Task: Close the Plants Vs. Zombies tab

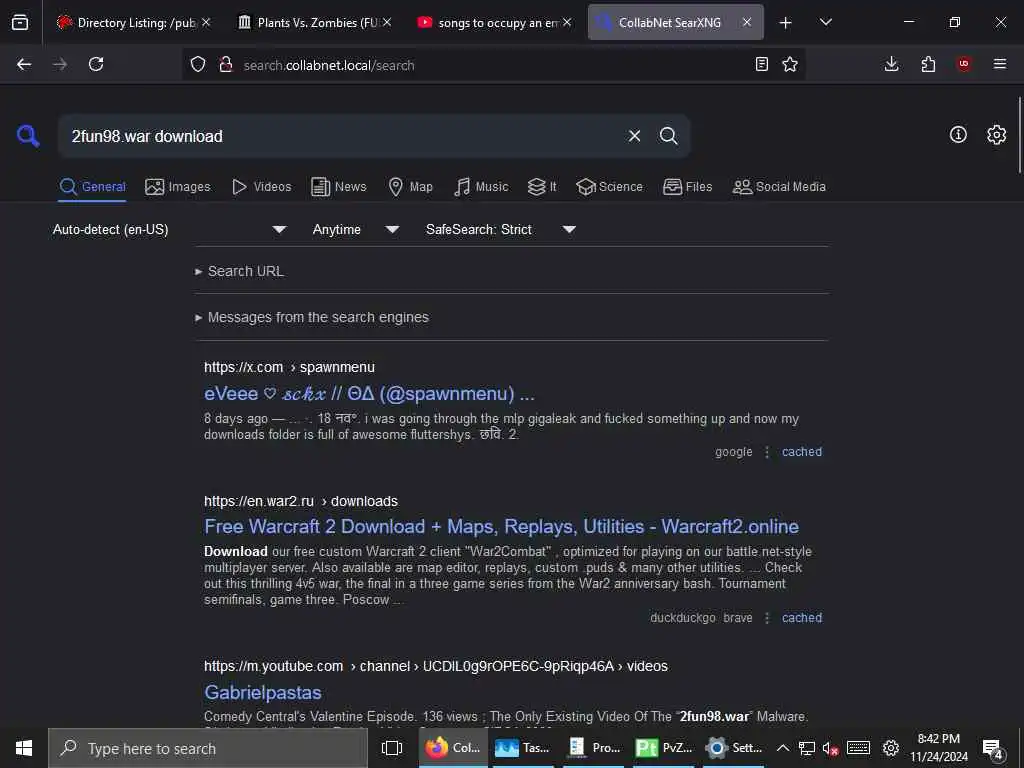Action: (x=387, y=22)
